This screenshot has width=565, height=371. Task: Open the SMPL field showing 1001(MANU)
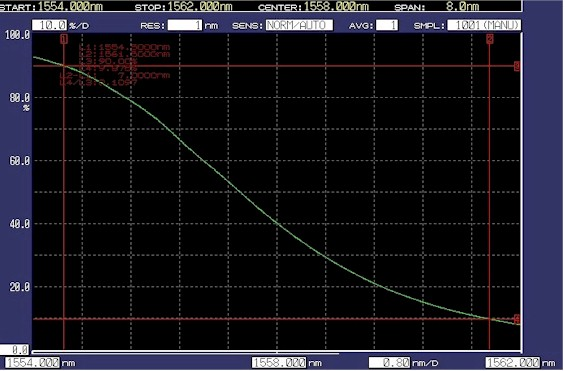pyautogui.click(x=484, y=25)
